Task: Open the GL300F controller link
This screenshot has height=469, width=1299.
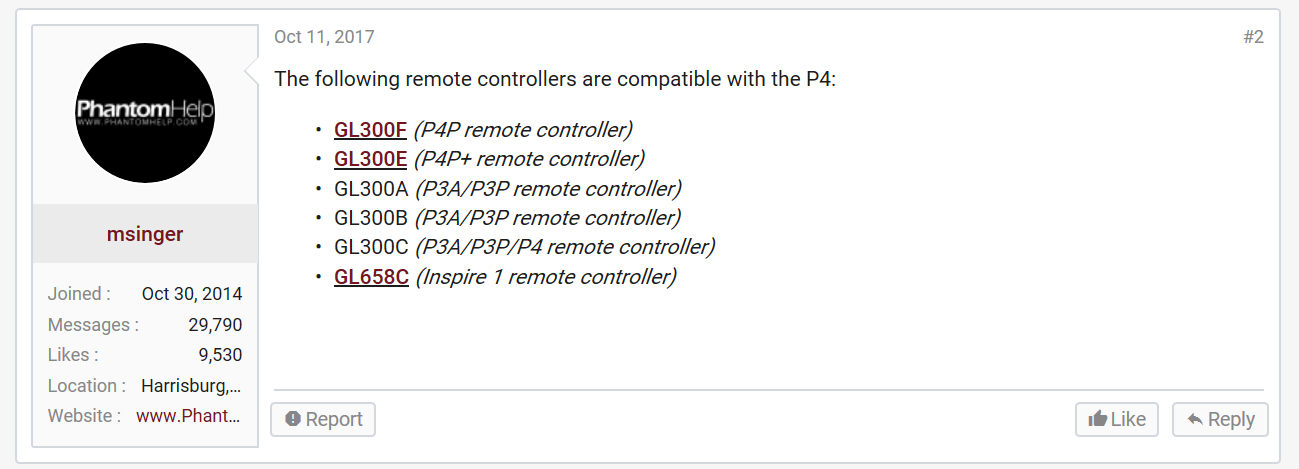Action: 370,130
